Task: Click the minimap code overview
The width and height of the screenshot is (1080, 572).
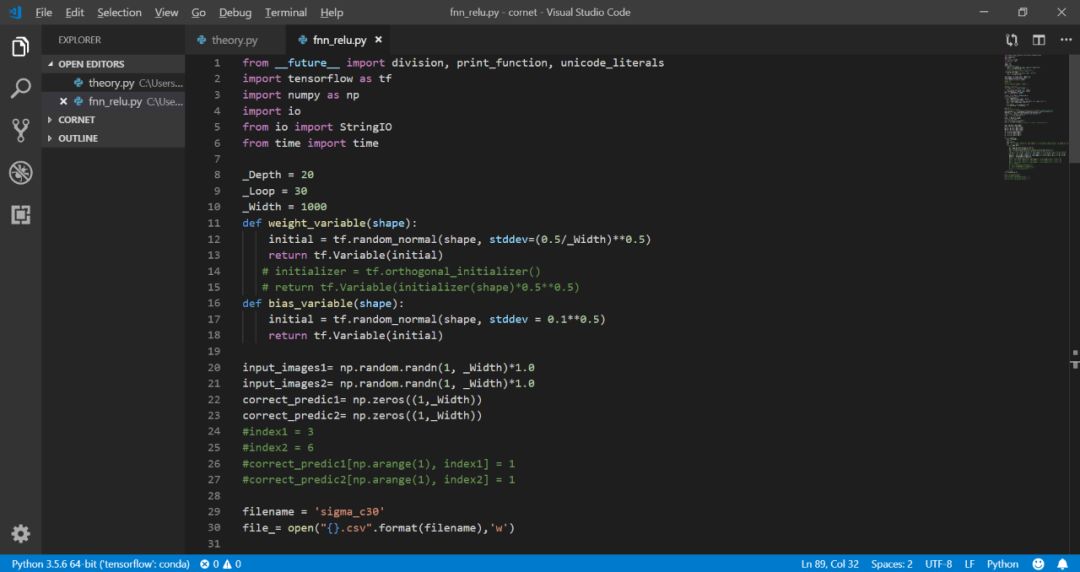Action: tap(1037, 117)
